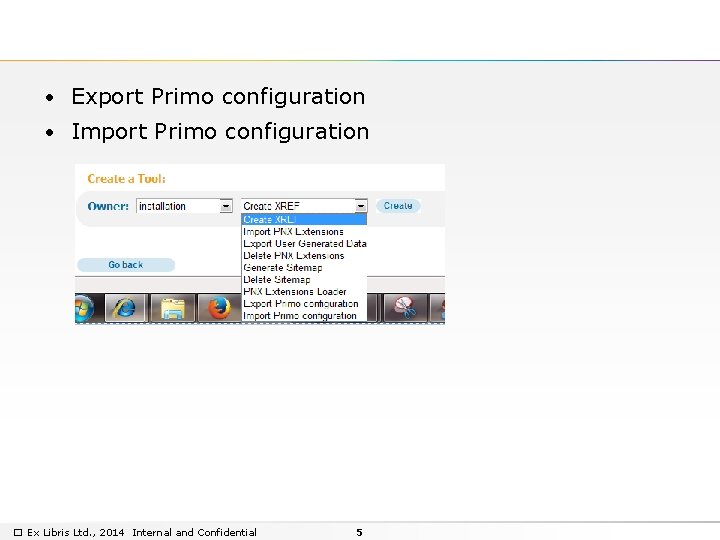Viewport: 720px width, 540px height.
Task: Click the Ex Libris Ltd., 2014 footer text
Action: pos(76,532)
